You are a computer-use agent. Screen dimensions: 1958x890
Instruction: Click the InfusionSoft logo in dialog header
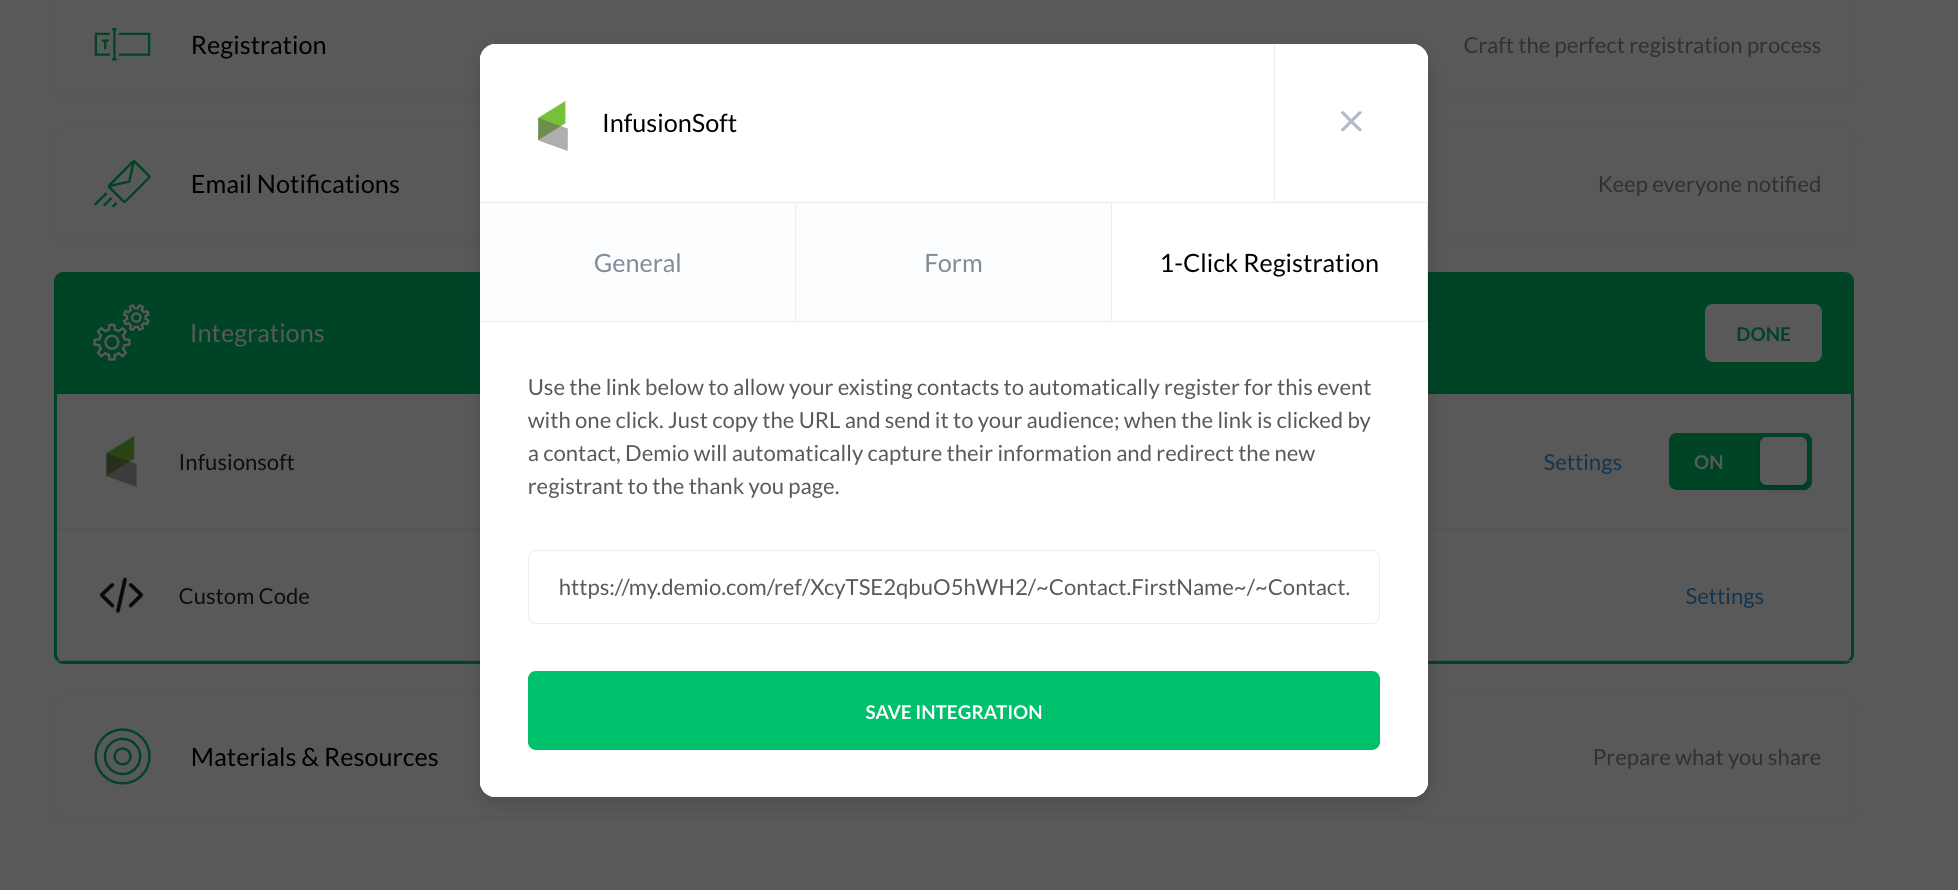(x=553, y=125)
